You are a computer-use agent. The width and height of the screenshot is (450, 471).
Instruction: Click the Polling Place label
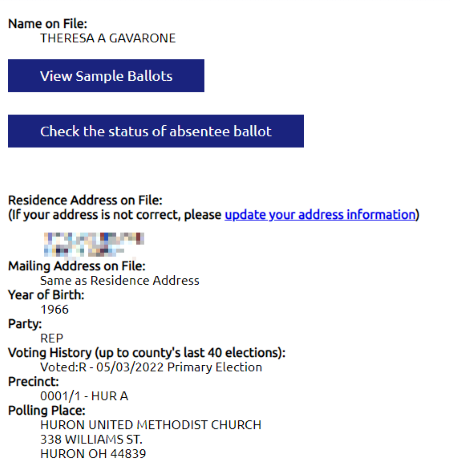(x=47, y=410)
